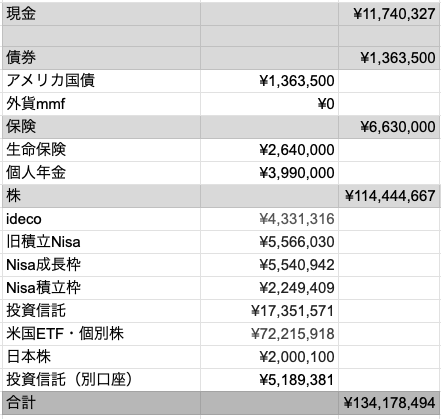The image size is (441, 419).
Task: Select the 現金 label cell
Action: coord(101,14)
